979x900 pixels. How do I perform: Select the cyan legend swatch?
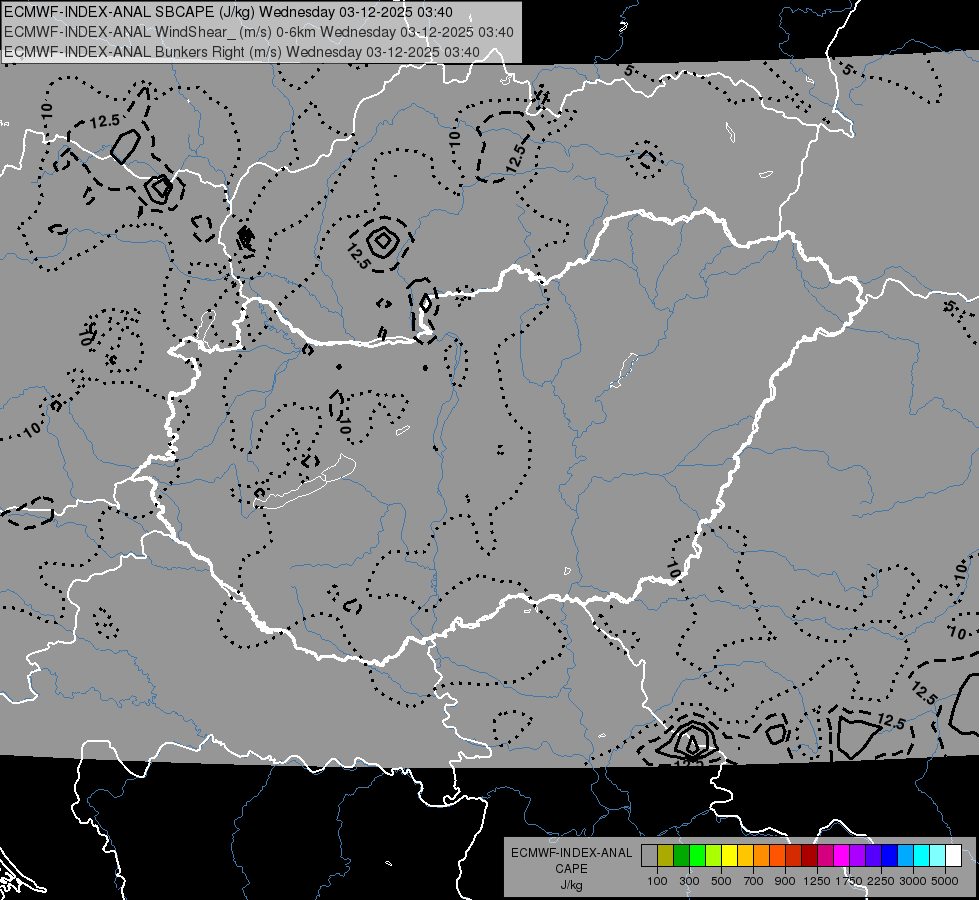click(x=922, y=855)
